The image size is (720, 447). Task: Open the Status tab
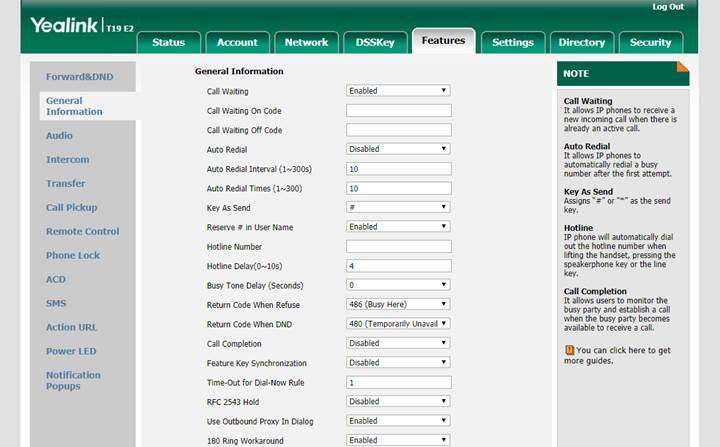(x=168, y=42)
